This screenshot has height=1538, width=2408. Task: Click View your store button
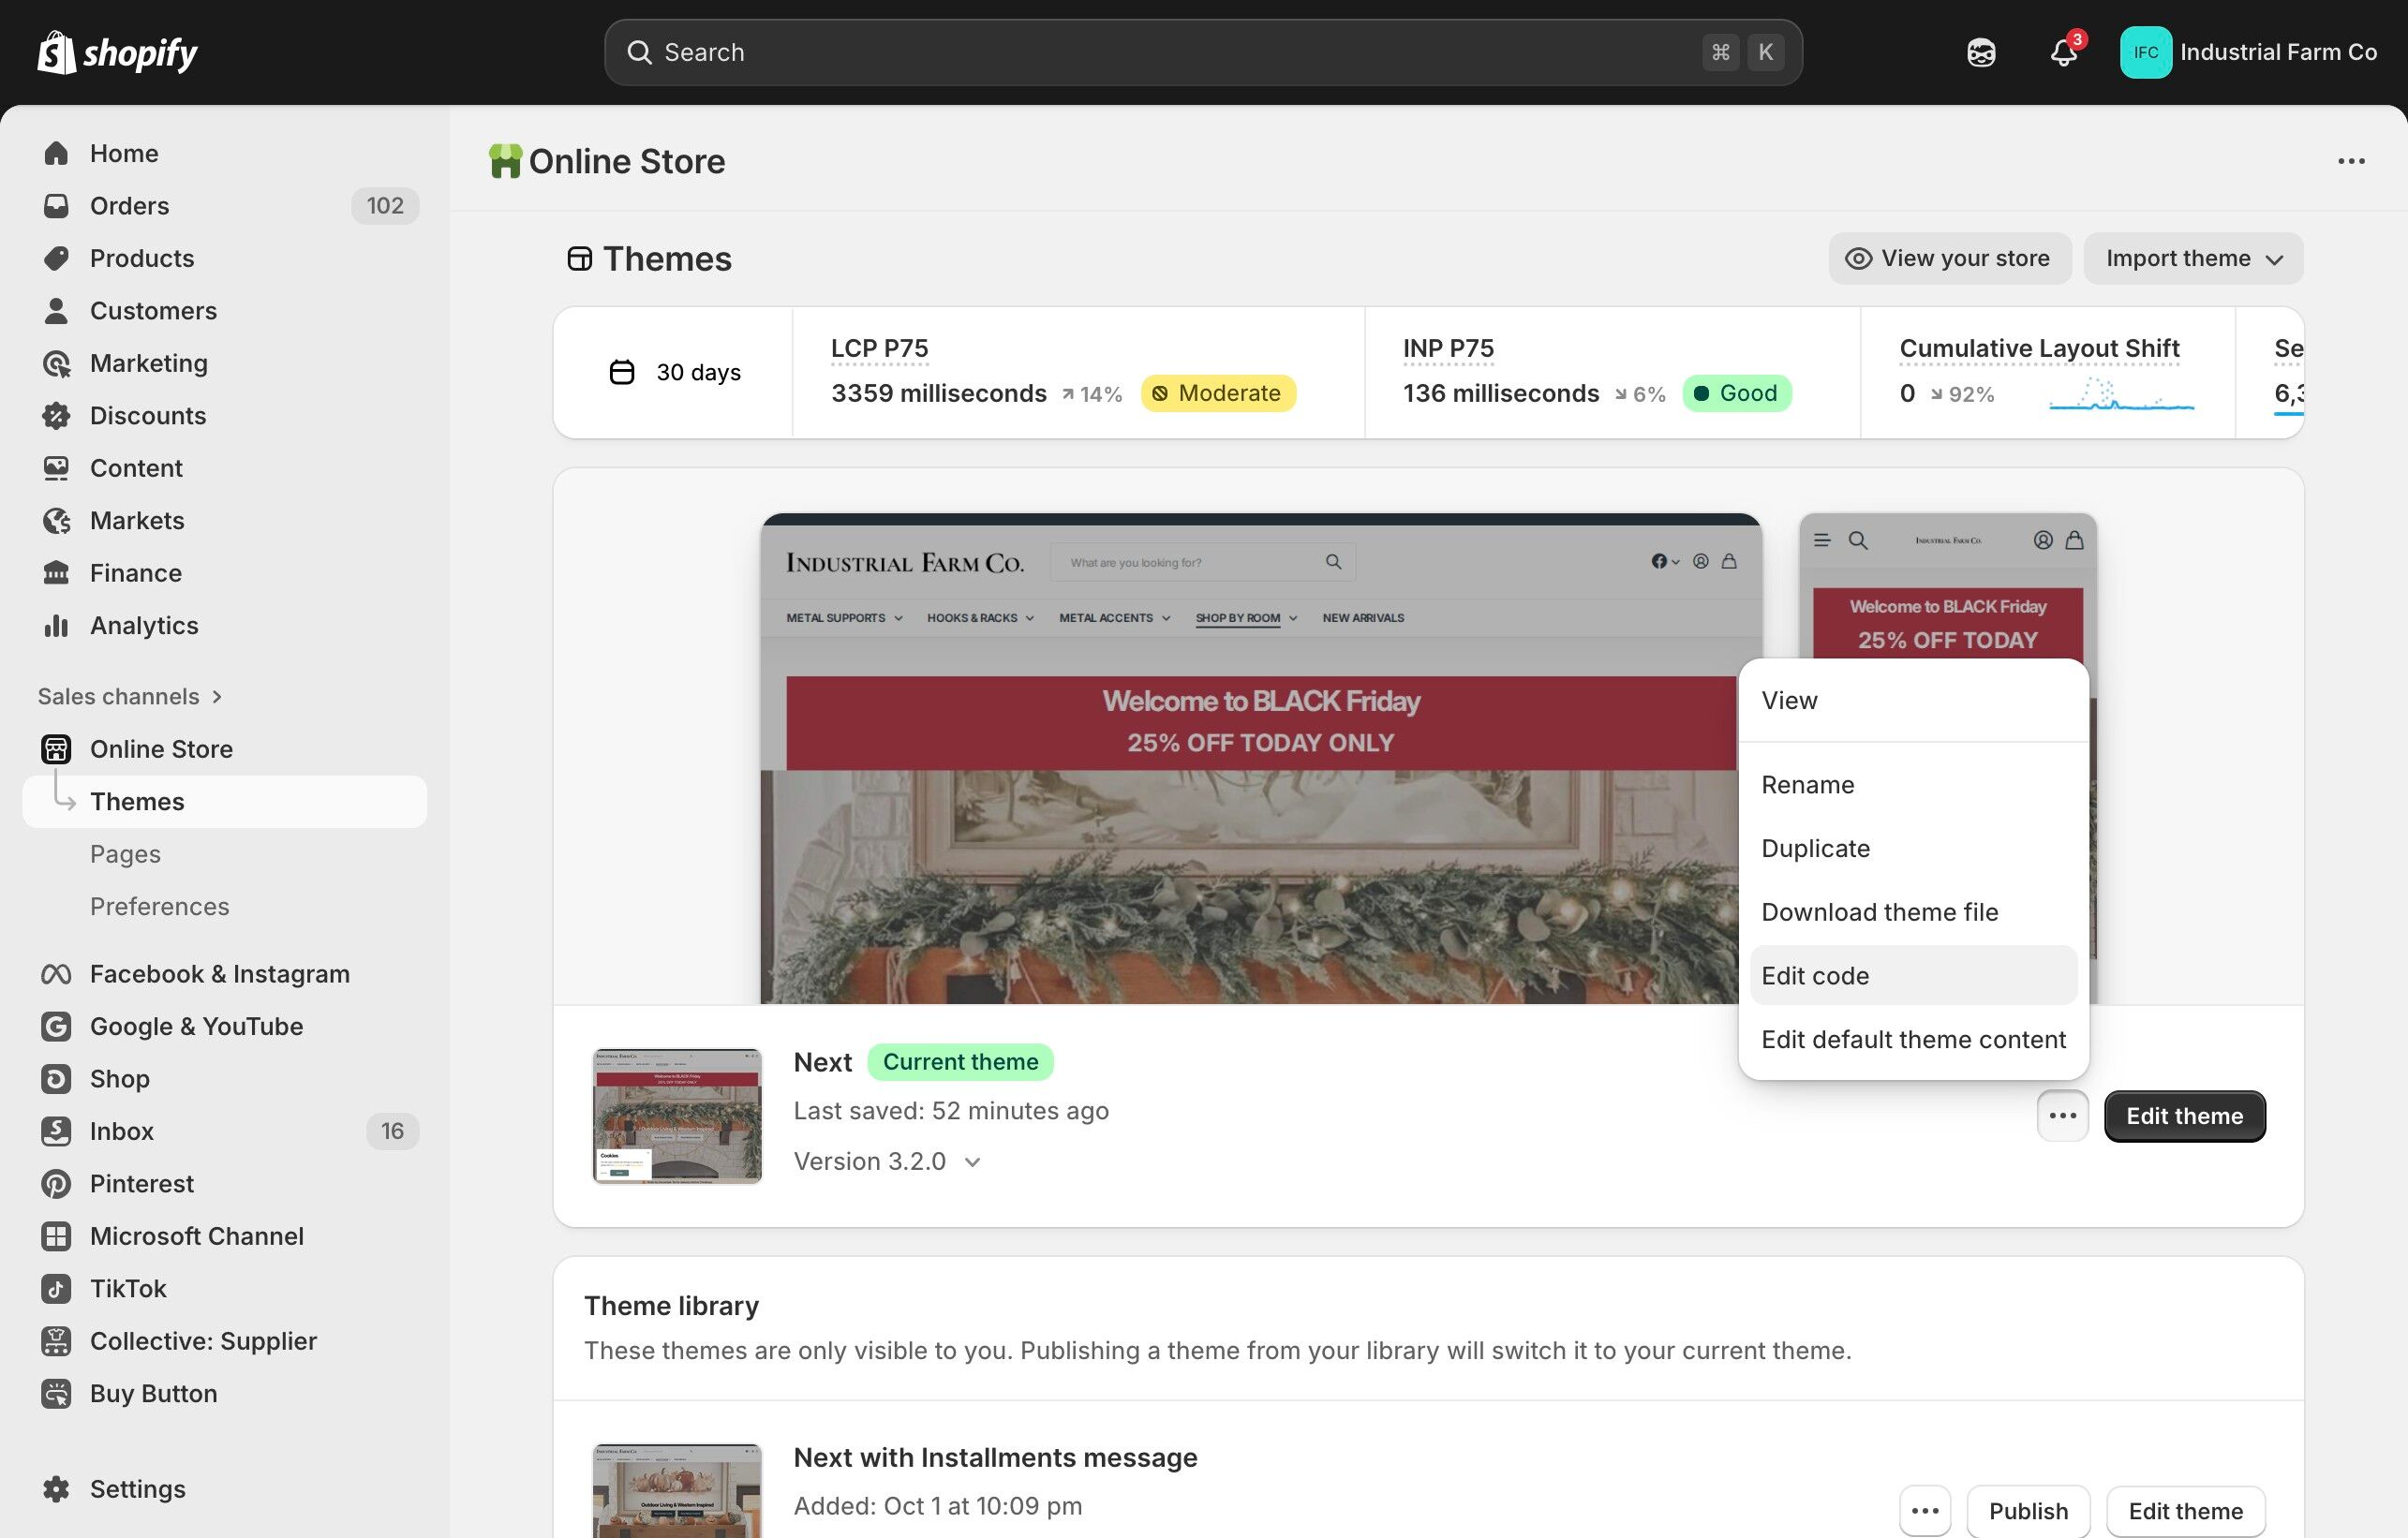(x=1948, y=258)
